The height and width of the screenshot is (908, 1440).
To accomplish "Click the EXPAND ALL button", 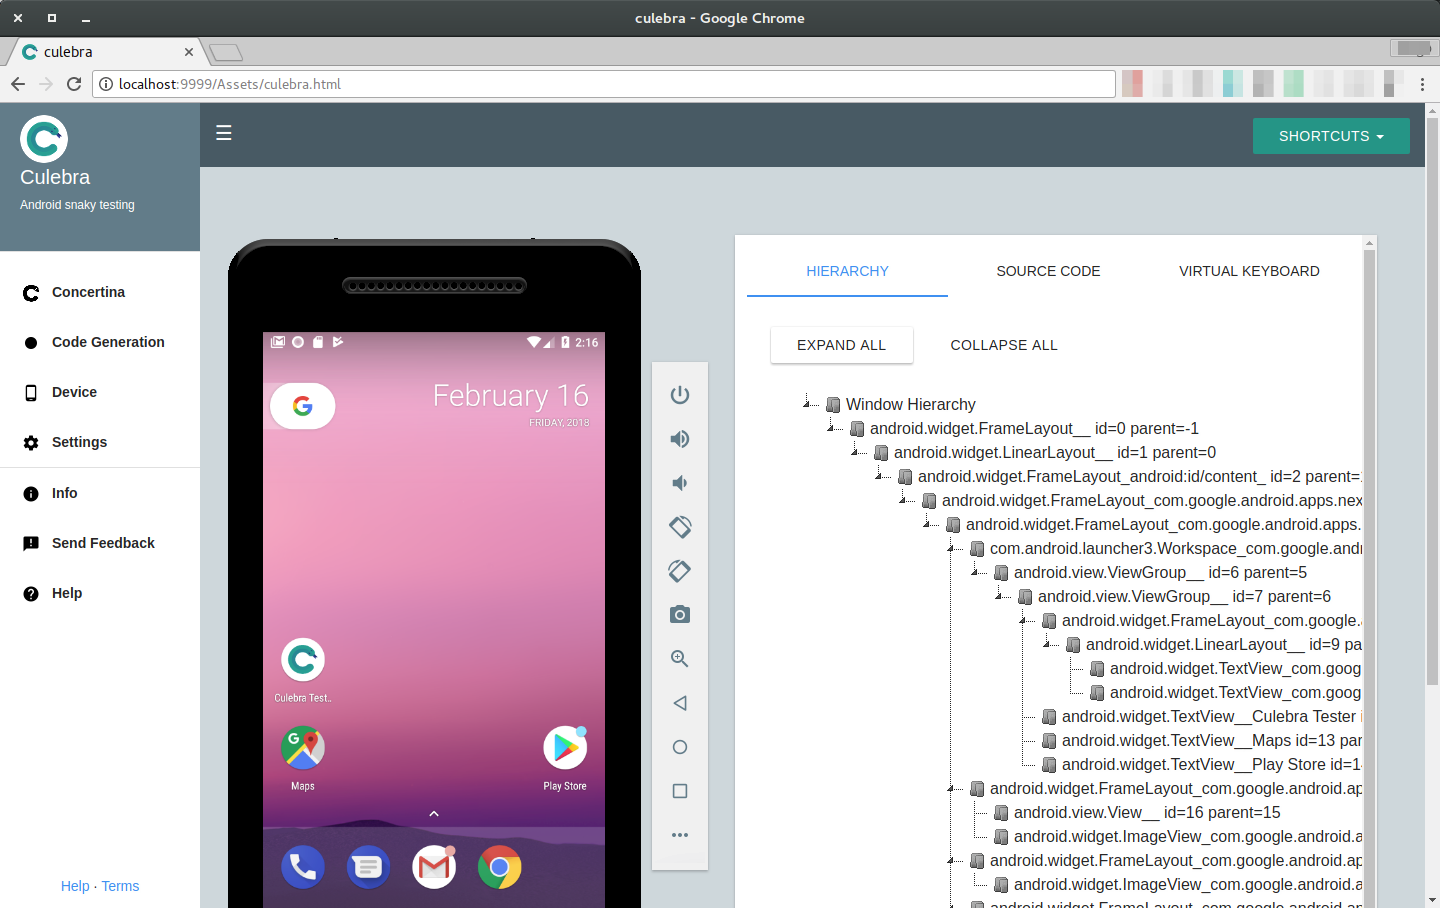I will (x=841, y=345).
